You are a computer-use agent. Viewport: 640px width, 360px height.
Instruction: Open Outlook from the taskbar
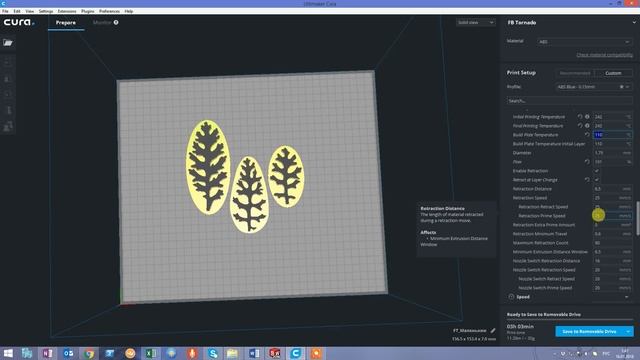68,353
